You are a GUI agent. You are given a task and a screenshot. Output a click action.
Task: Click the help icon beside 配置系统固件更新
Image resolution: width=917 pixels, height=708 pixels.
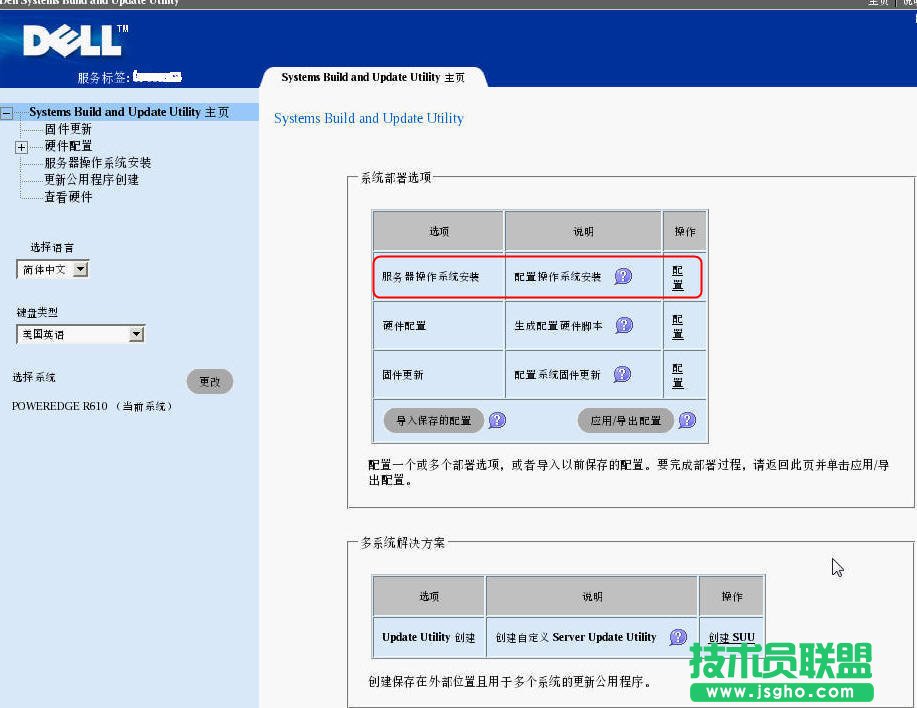(622, 374)
